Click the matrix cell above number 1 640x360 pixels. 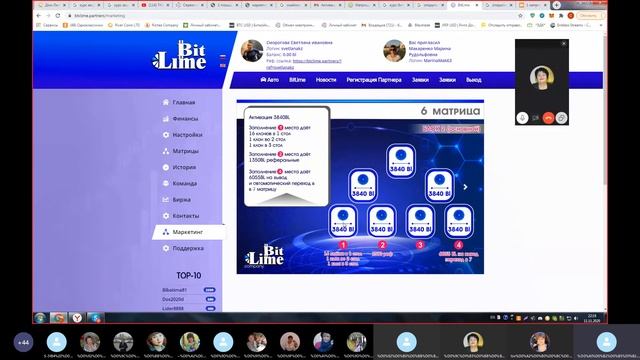343,221
